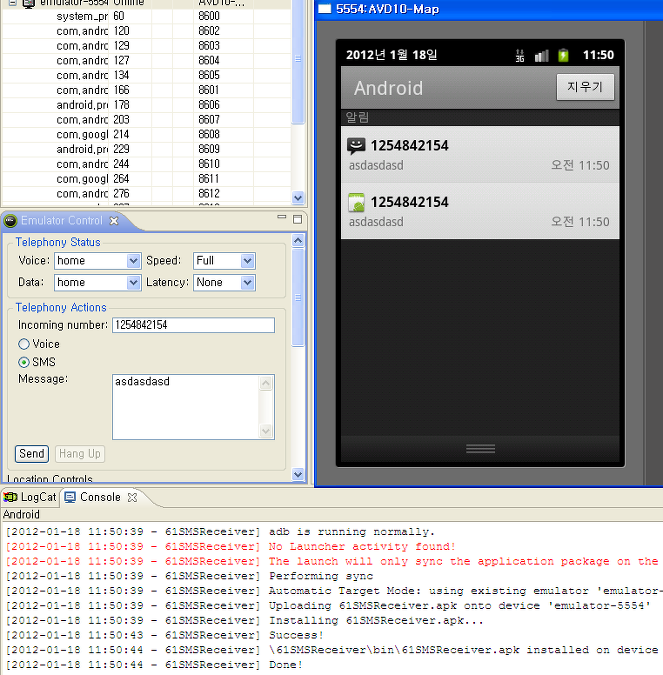Tap the notification shade drag handle

[480, 449]
